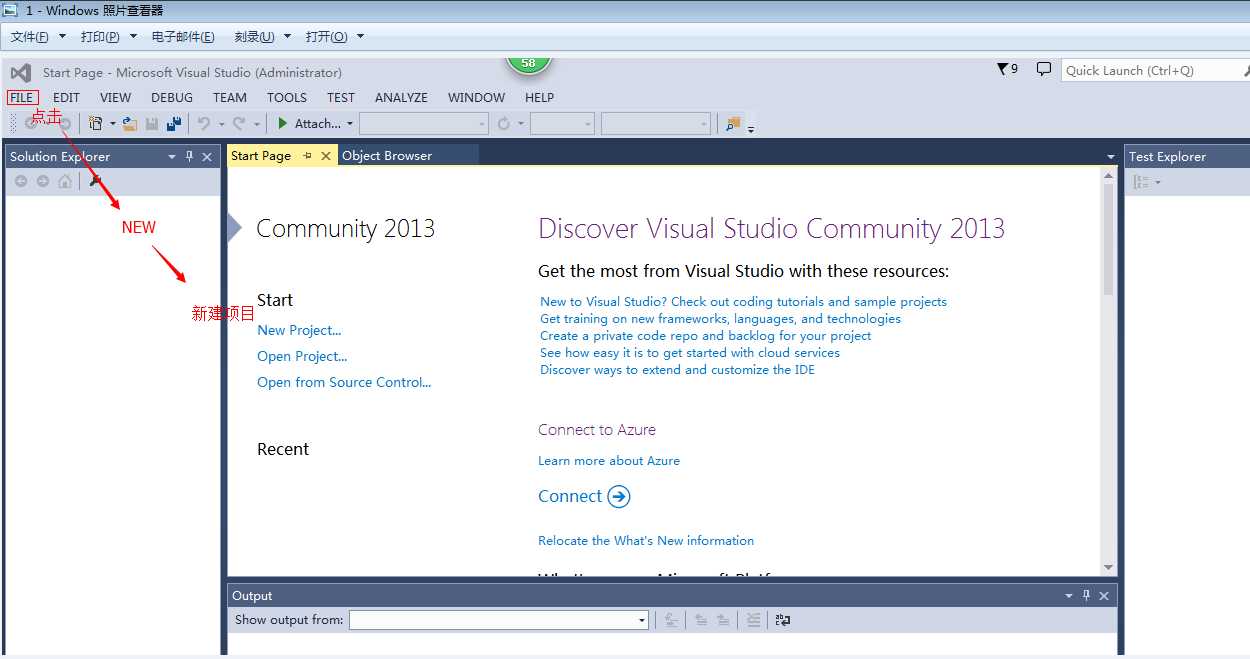This screenshot has height=659, width=1250.
Task: Open the document tabs overflow dropdown arrow
Action: pyautogui.click(x=1111, y=157)
